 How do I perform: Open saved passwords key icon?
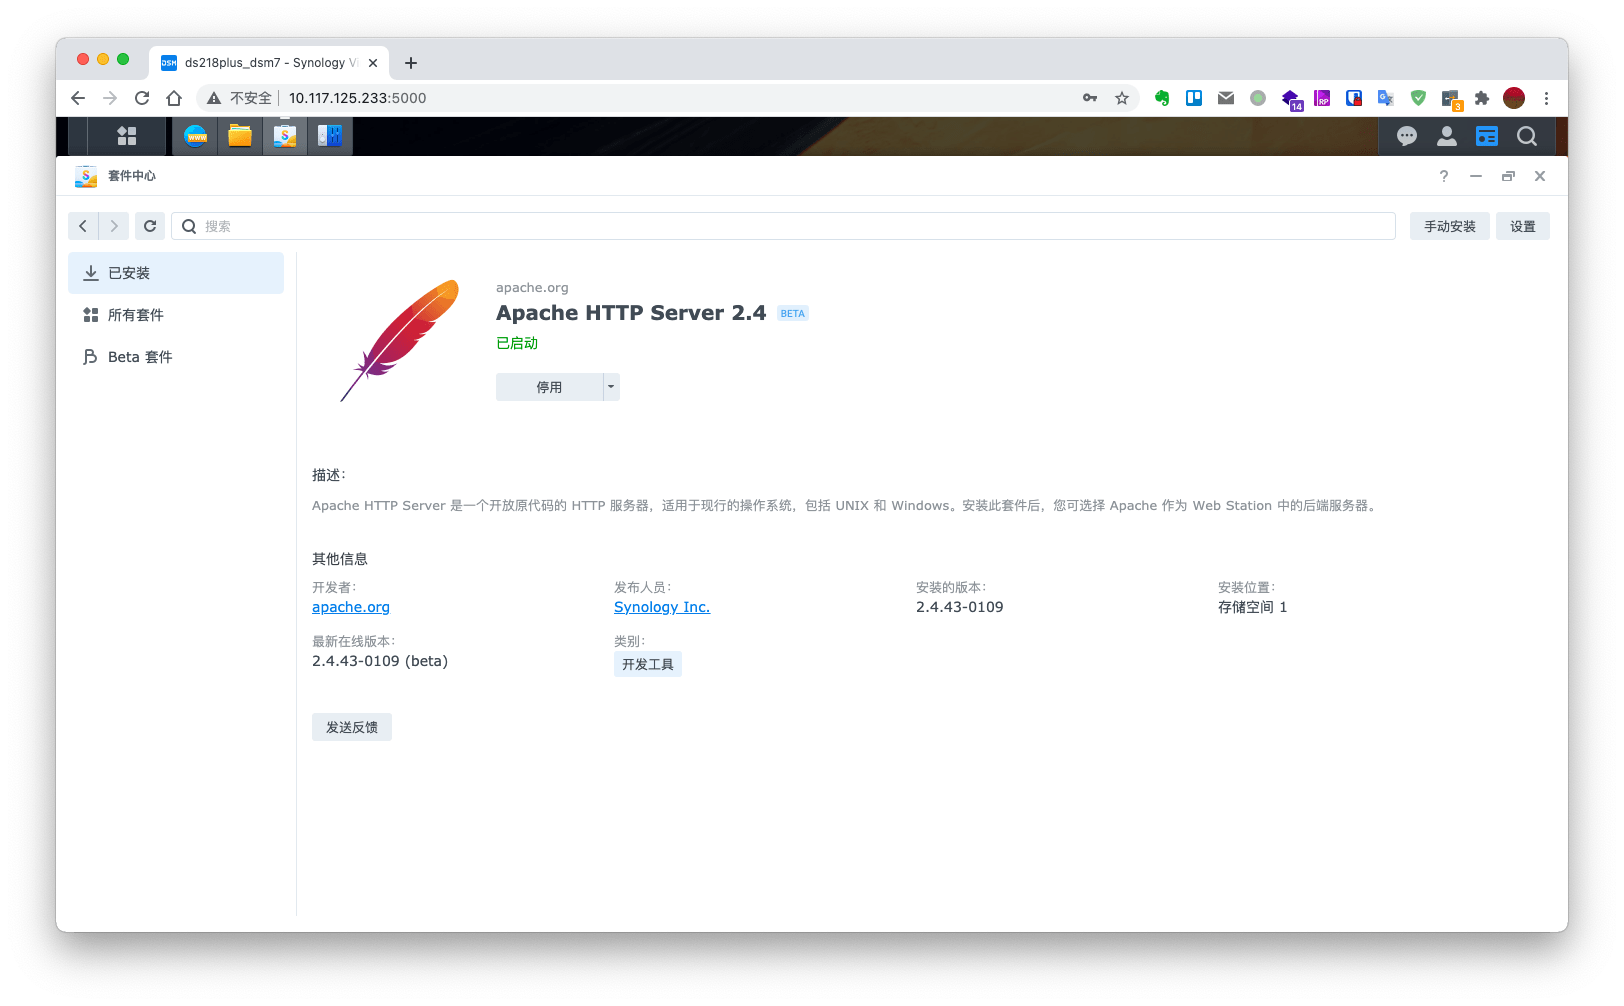click(1090, 98)
